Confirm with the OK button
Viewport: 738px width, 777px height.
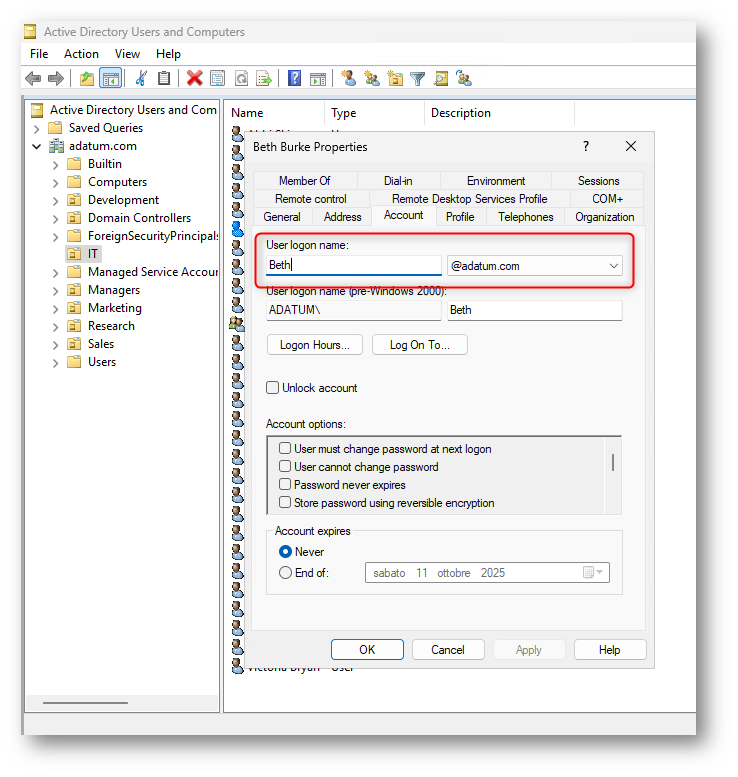[367, 650]
